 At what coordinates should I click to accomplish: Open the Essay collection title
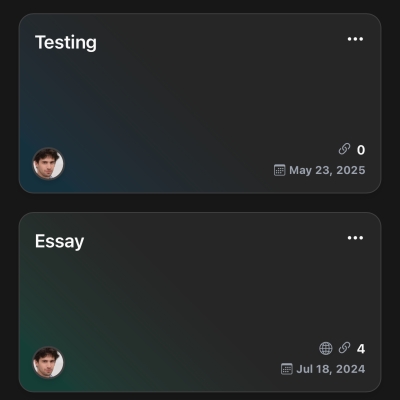[x=59, y=242]
